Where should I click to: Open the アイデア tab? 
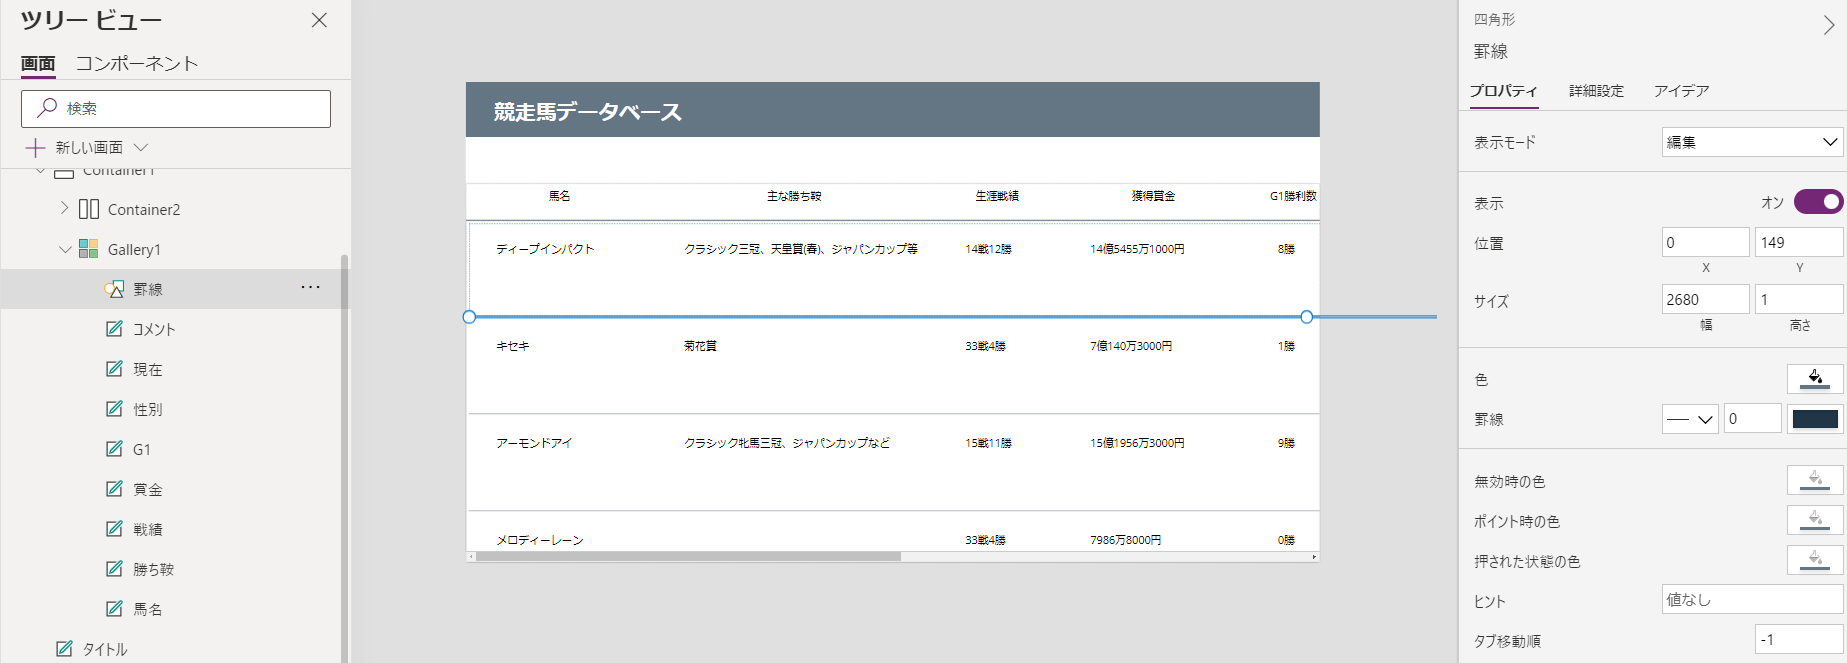1681,91
